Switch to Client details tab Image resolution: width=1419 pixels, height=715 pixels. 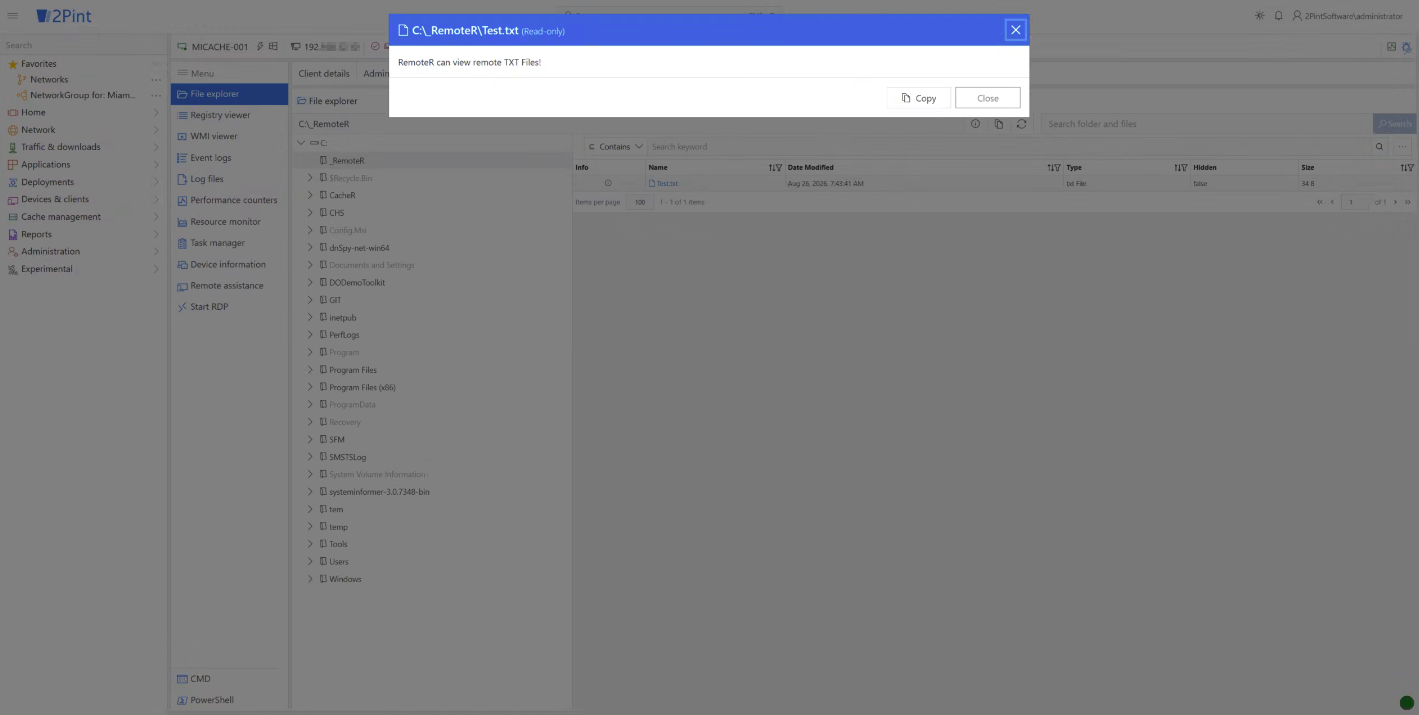324,73
